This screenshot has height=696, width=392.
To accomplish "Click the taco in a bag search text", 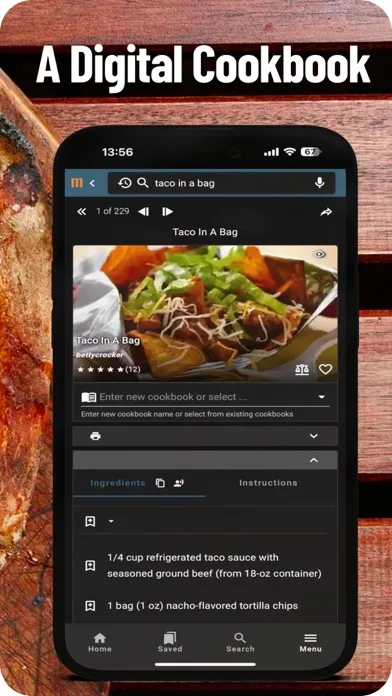I will (185, 183).
